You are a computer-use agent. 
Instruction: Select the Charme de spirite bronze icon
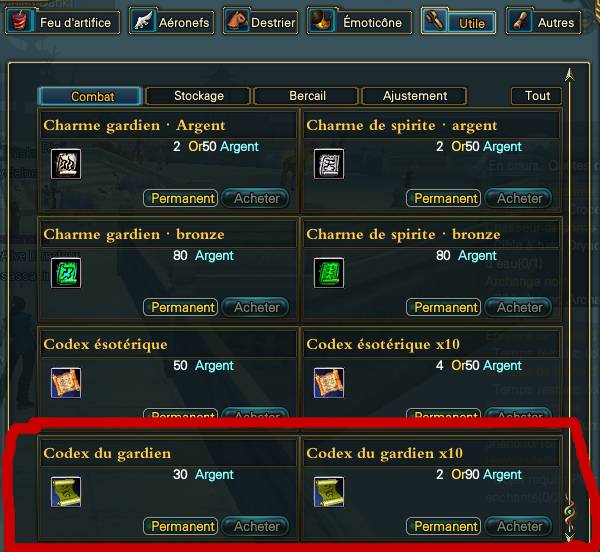329,273
